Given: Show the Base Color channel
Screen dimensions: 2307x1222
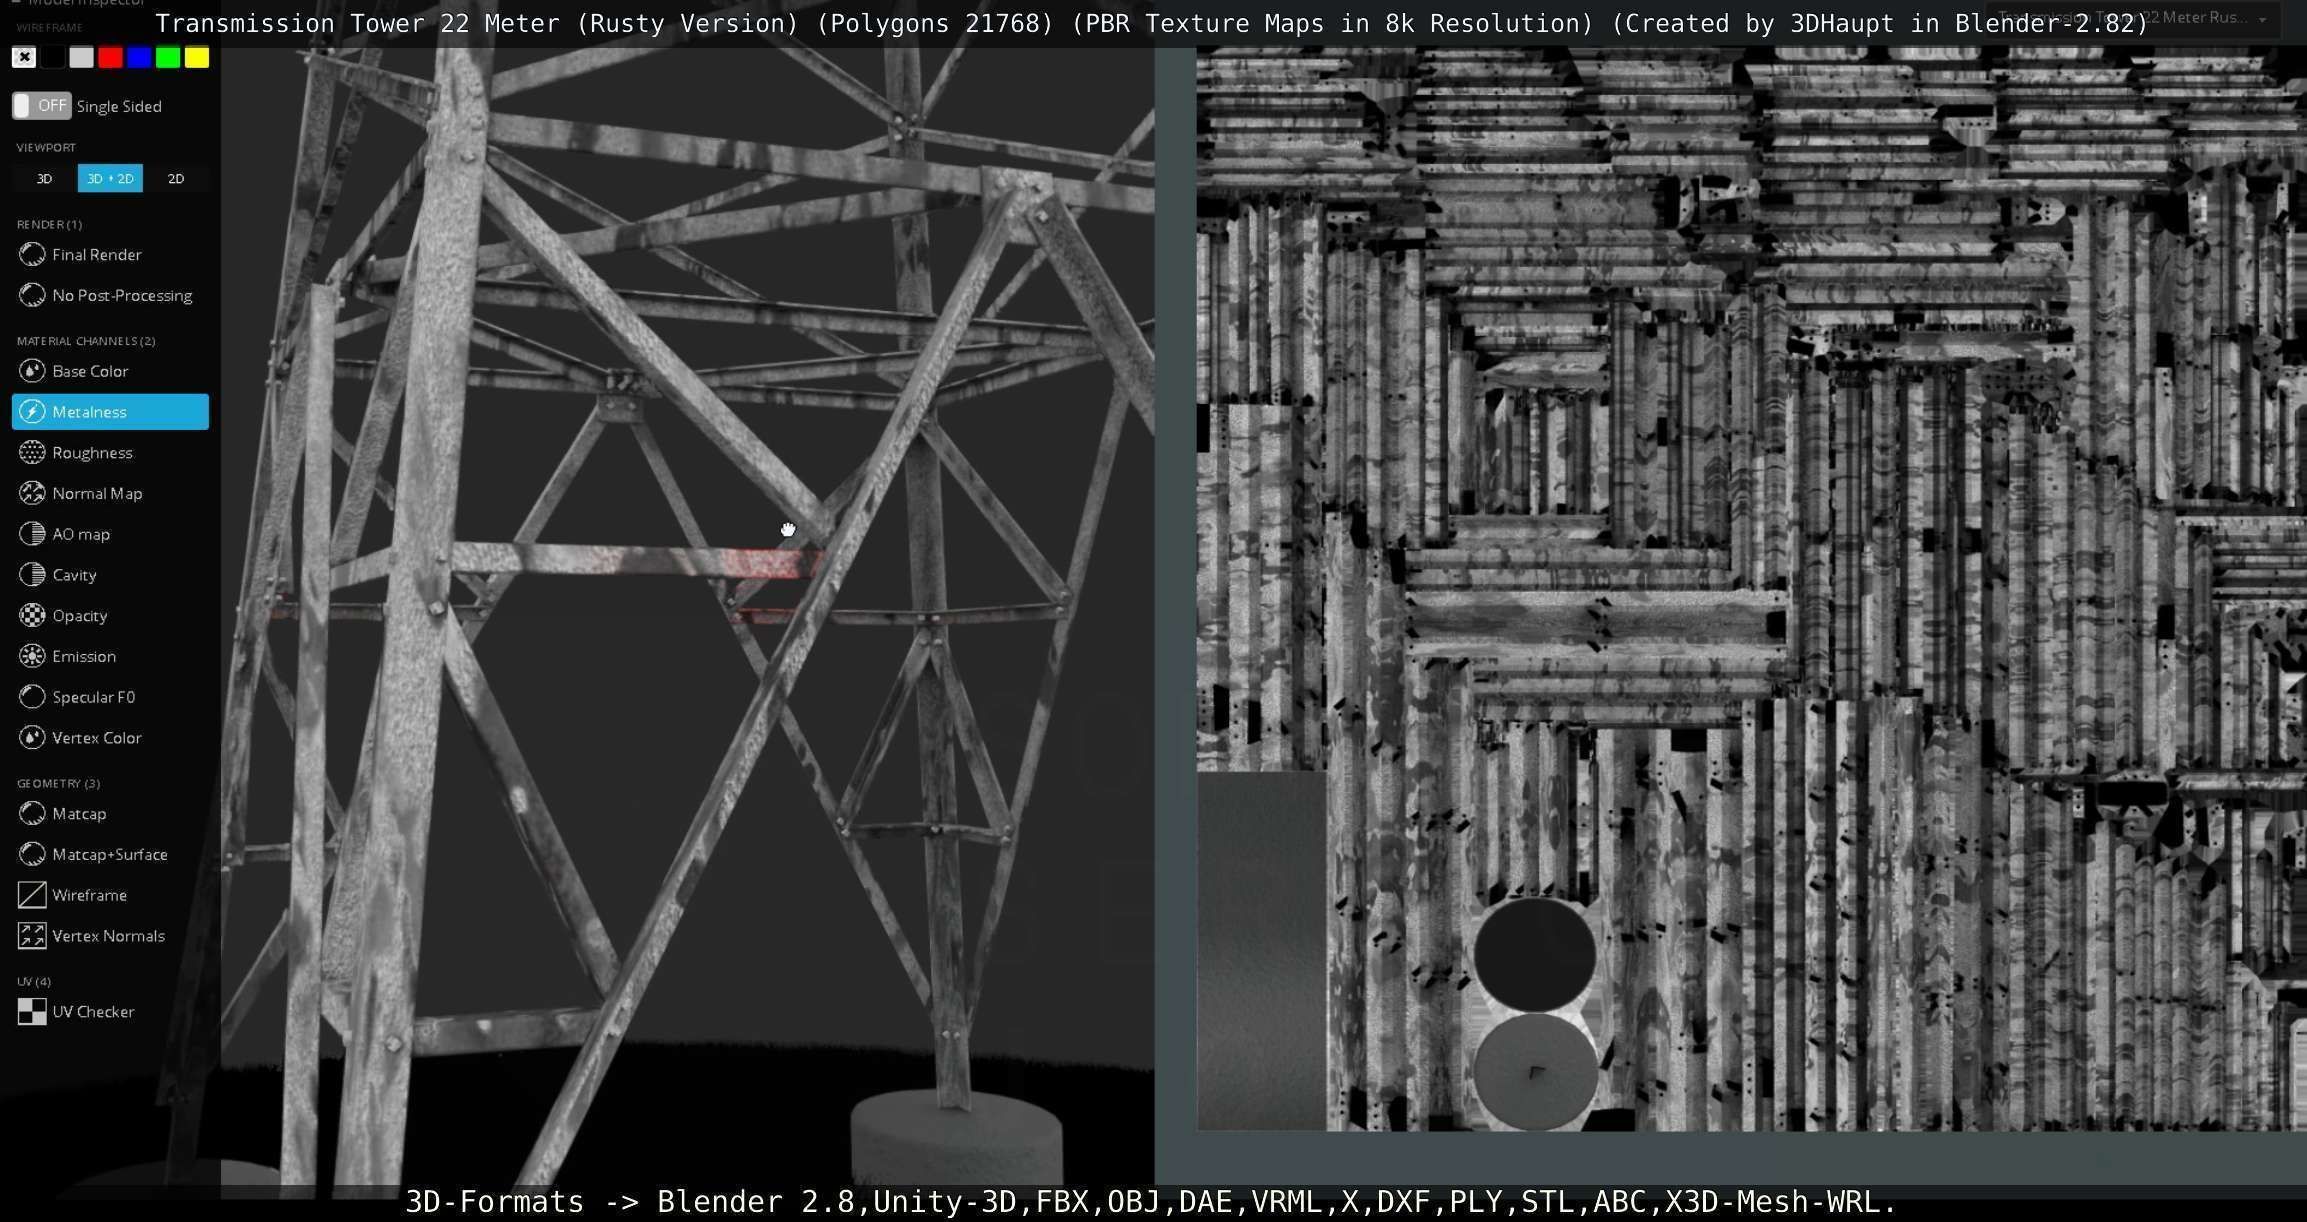Looking at the screenshot, I should pyautogui.click(x=110, y=371).
